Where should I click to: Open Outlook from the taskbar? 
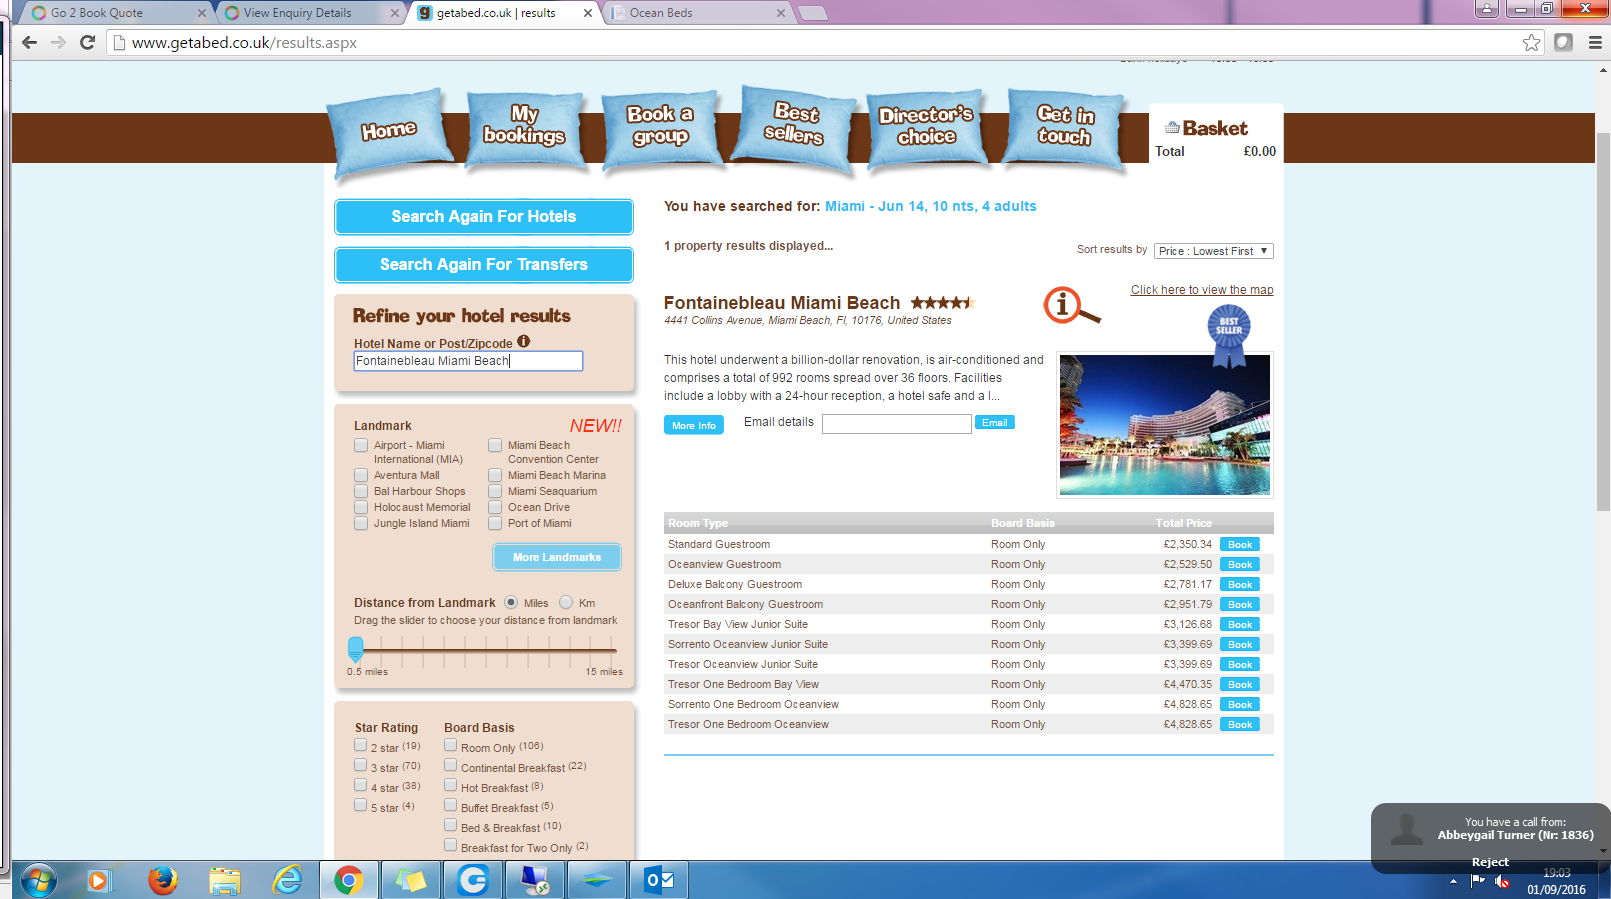(659, 880)
